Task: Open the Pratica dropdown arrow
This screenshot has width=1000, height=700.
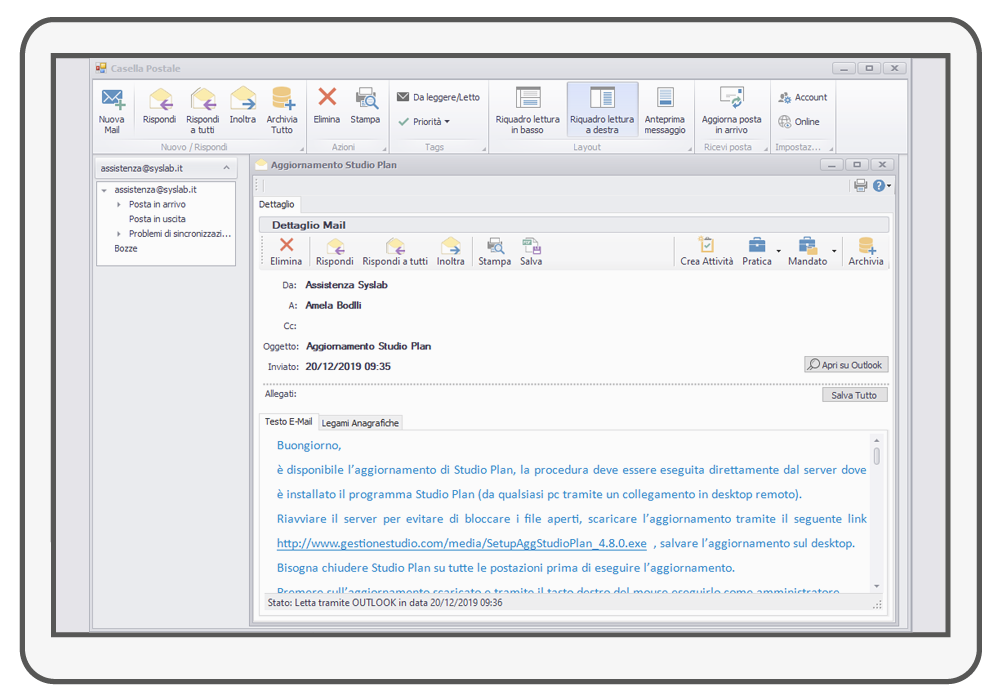Action: [x=778, y=251]
